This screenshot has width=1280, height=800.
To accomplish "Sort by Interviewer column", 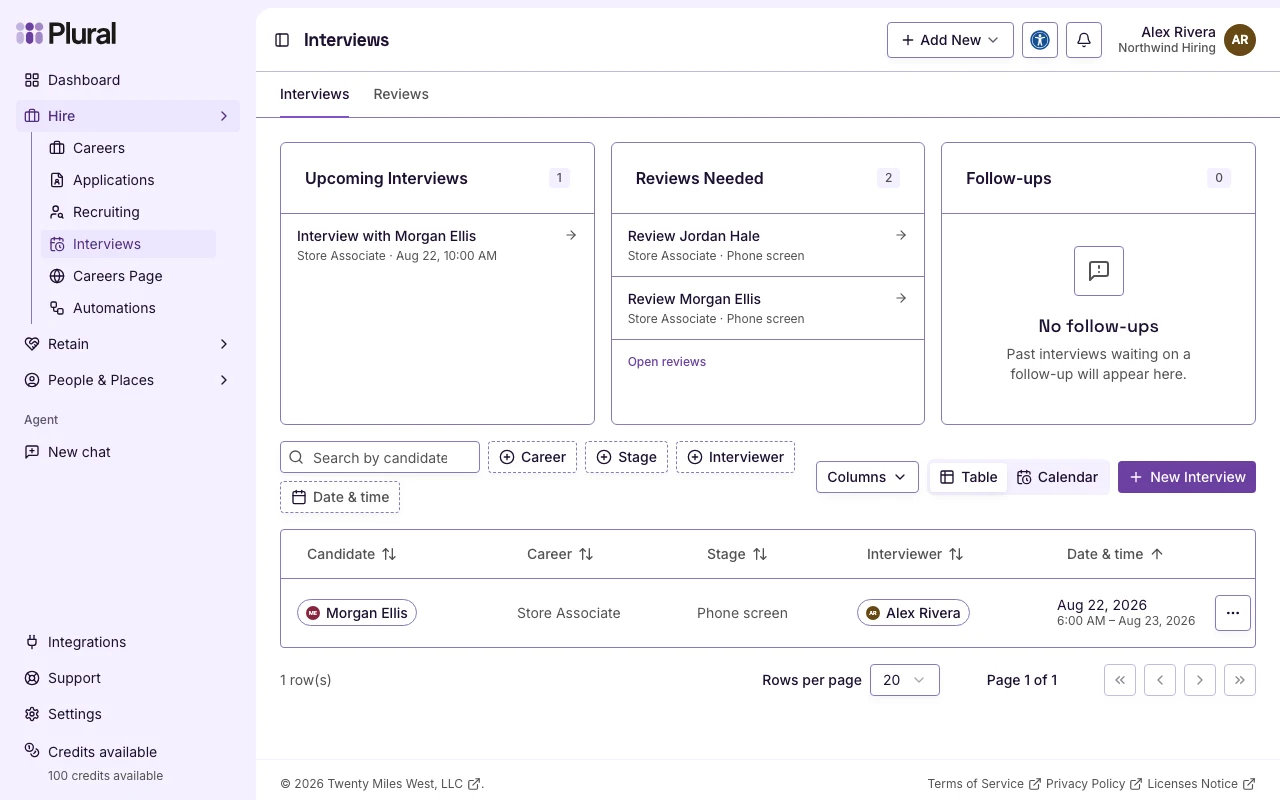I will (x=915, y=554).
